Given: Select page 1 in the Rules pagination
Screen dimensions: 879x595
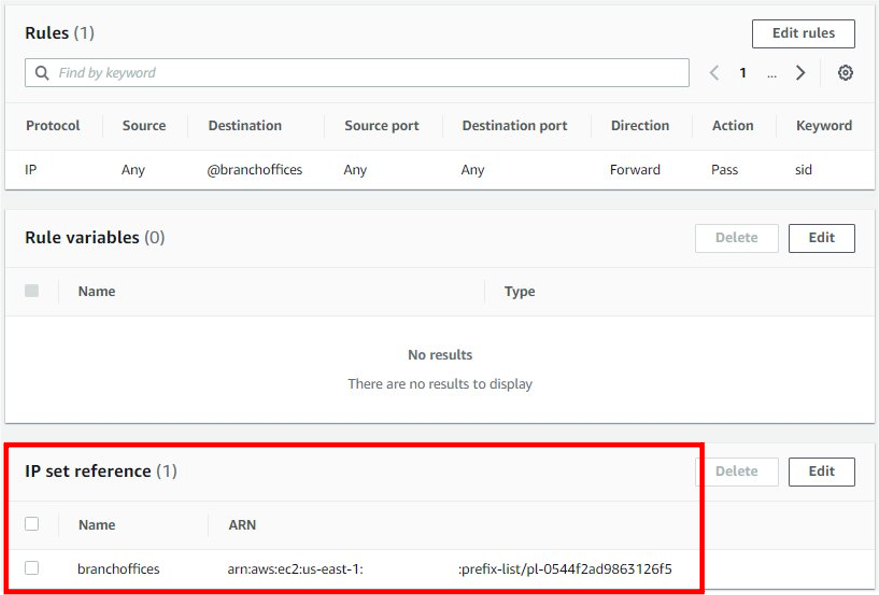Looking at the screenshot, I should (745, 72).
